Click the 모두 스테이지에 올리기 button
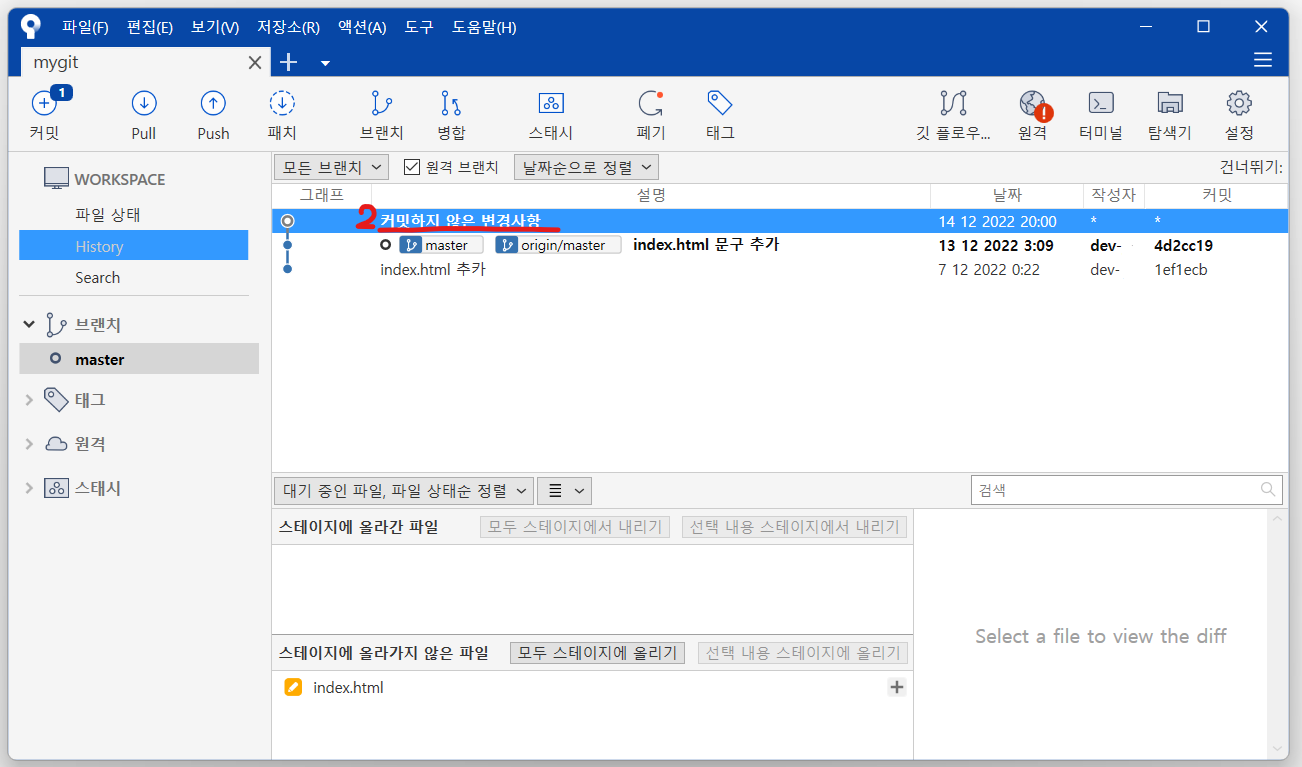This screenshot has height=767, width=1302. point(598,653)
